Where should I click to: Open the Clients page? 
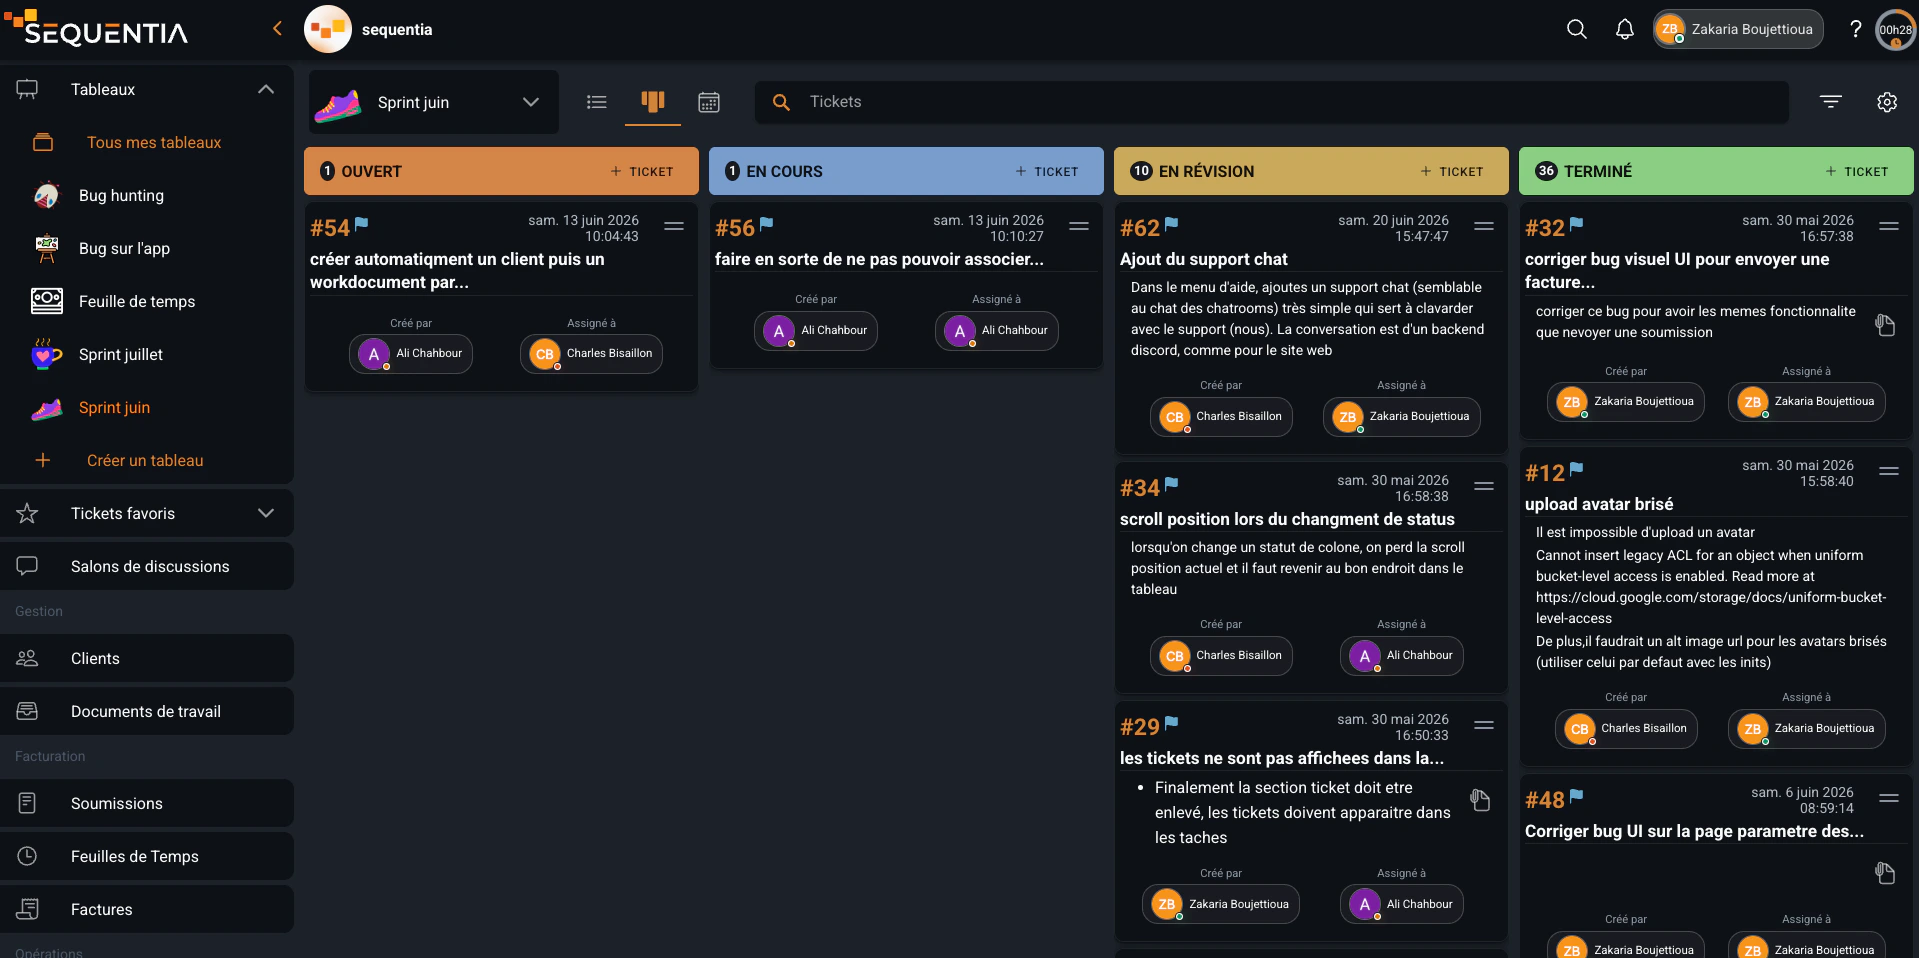coord(147,658)
